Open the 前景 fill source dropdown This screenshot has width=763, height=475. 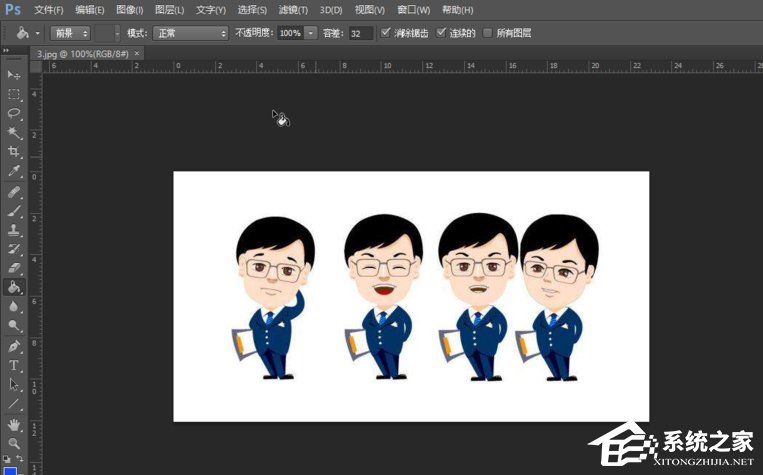click(70, 33)
